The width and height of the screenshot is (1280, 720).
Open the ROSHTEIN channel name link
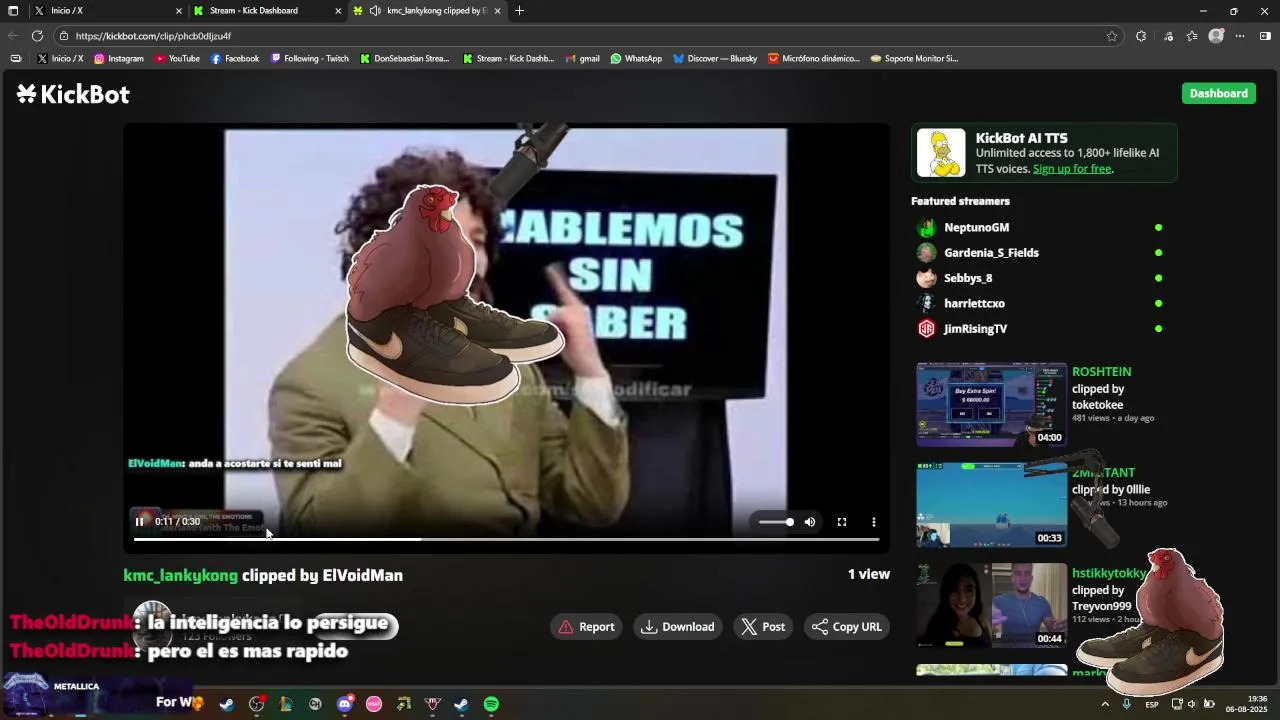tap(1101, 372)
